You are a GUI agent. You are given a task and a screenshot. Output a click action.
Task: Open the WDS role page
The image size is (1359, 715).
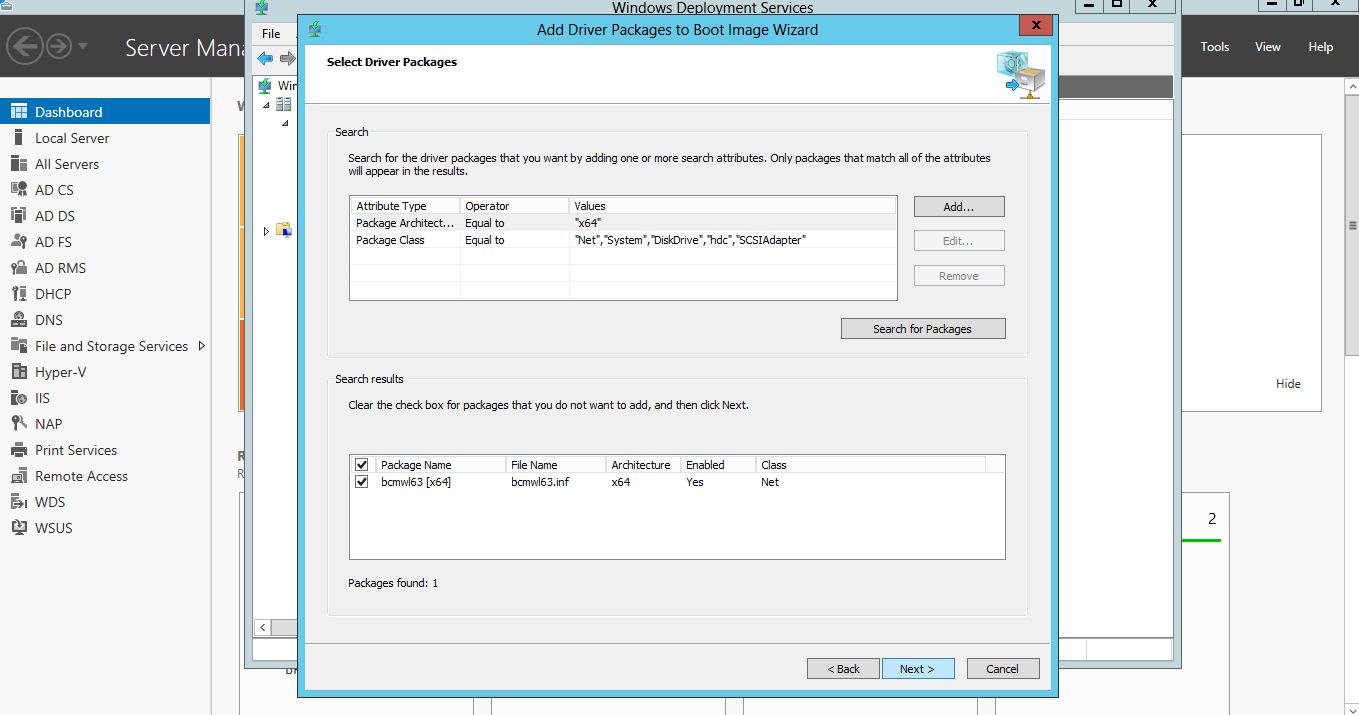click(105, 502)
